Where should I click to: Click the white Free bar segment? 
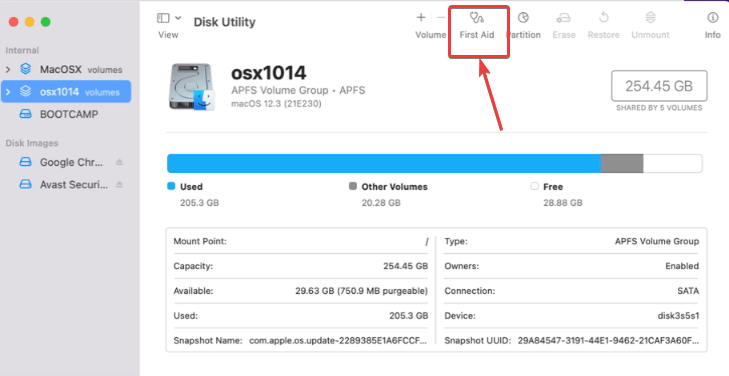(x=672, y=164)
